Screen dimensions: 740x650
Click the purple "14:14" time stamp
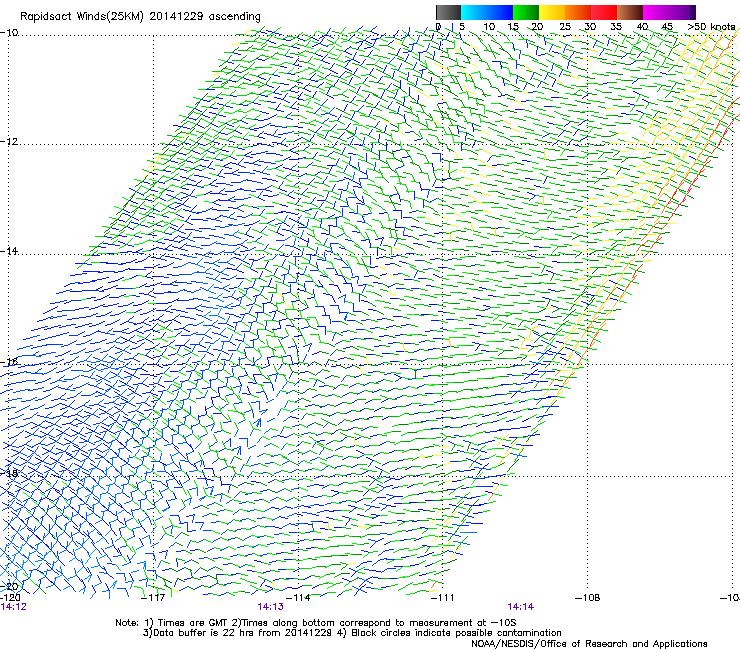point(521,607)
